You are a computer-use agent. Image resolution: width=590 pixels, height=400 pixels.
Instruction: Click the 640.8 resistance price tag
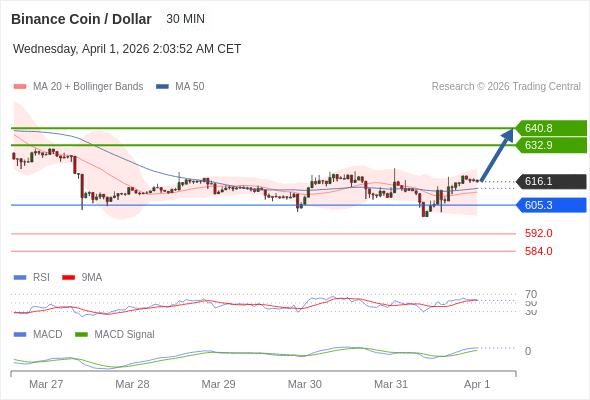(x=551, y=128)
